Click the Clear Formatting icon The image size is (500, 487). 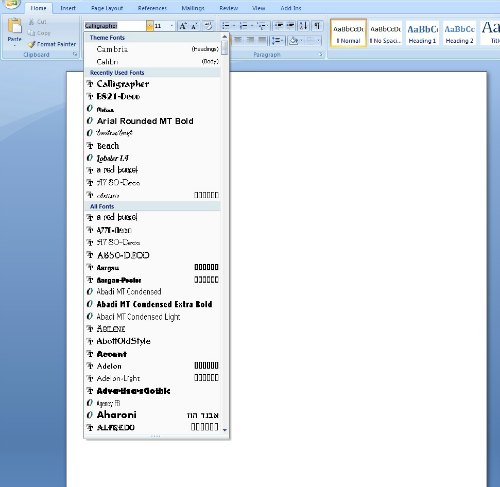[208, 26]
